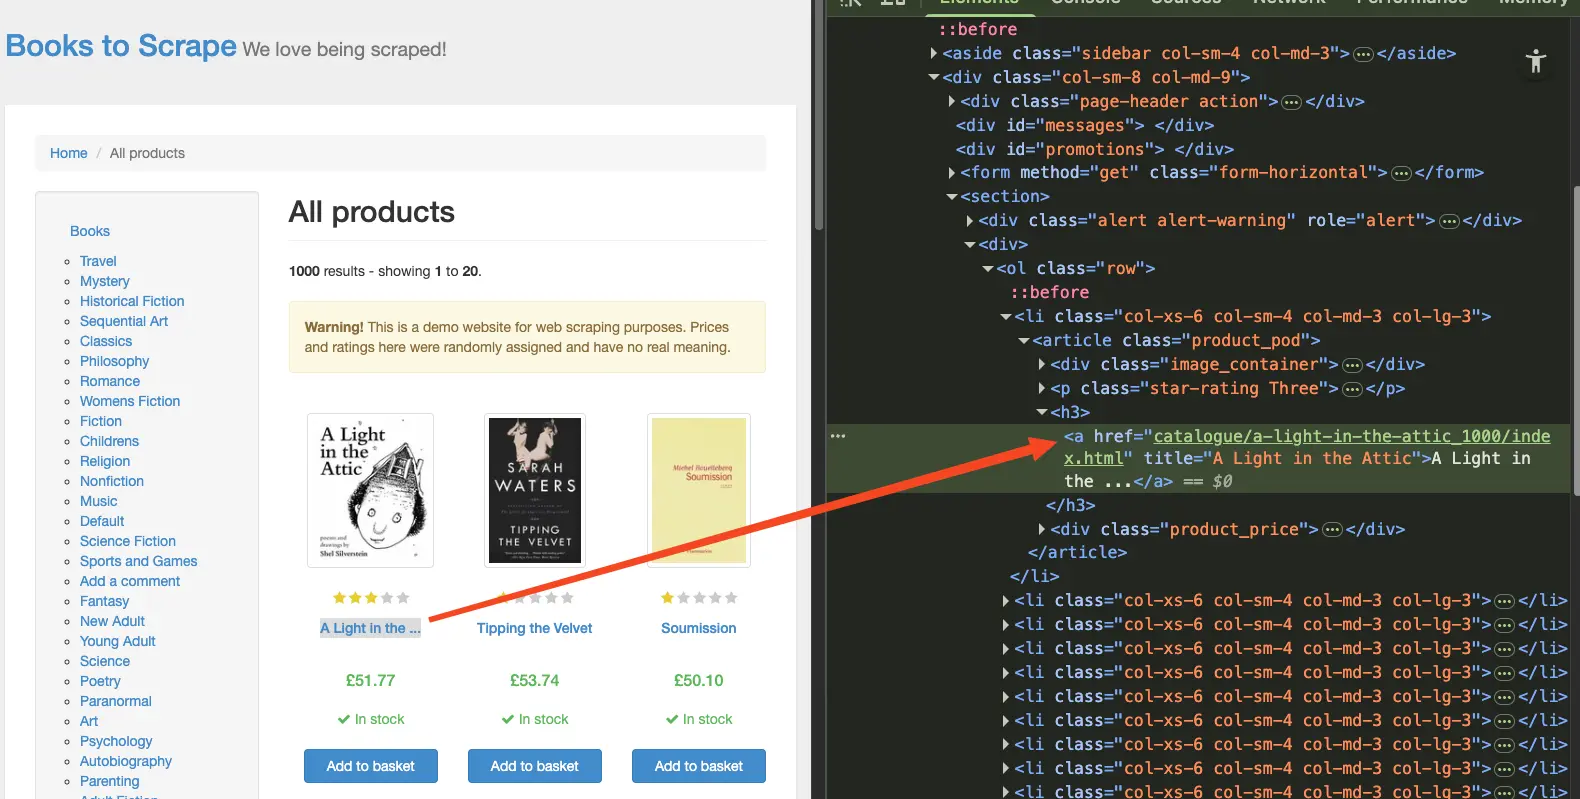Click the ellipsis badge on the aside sidebar element
Screen dimensions: 1580x799
click(1363, 54)
